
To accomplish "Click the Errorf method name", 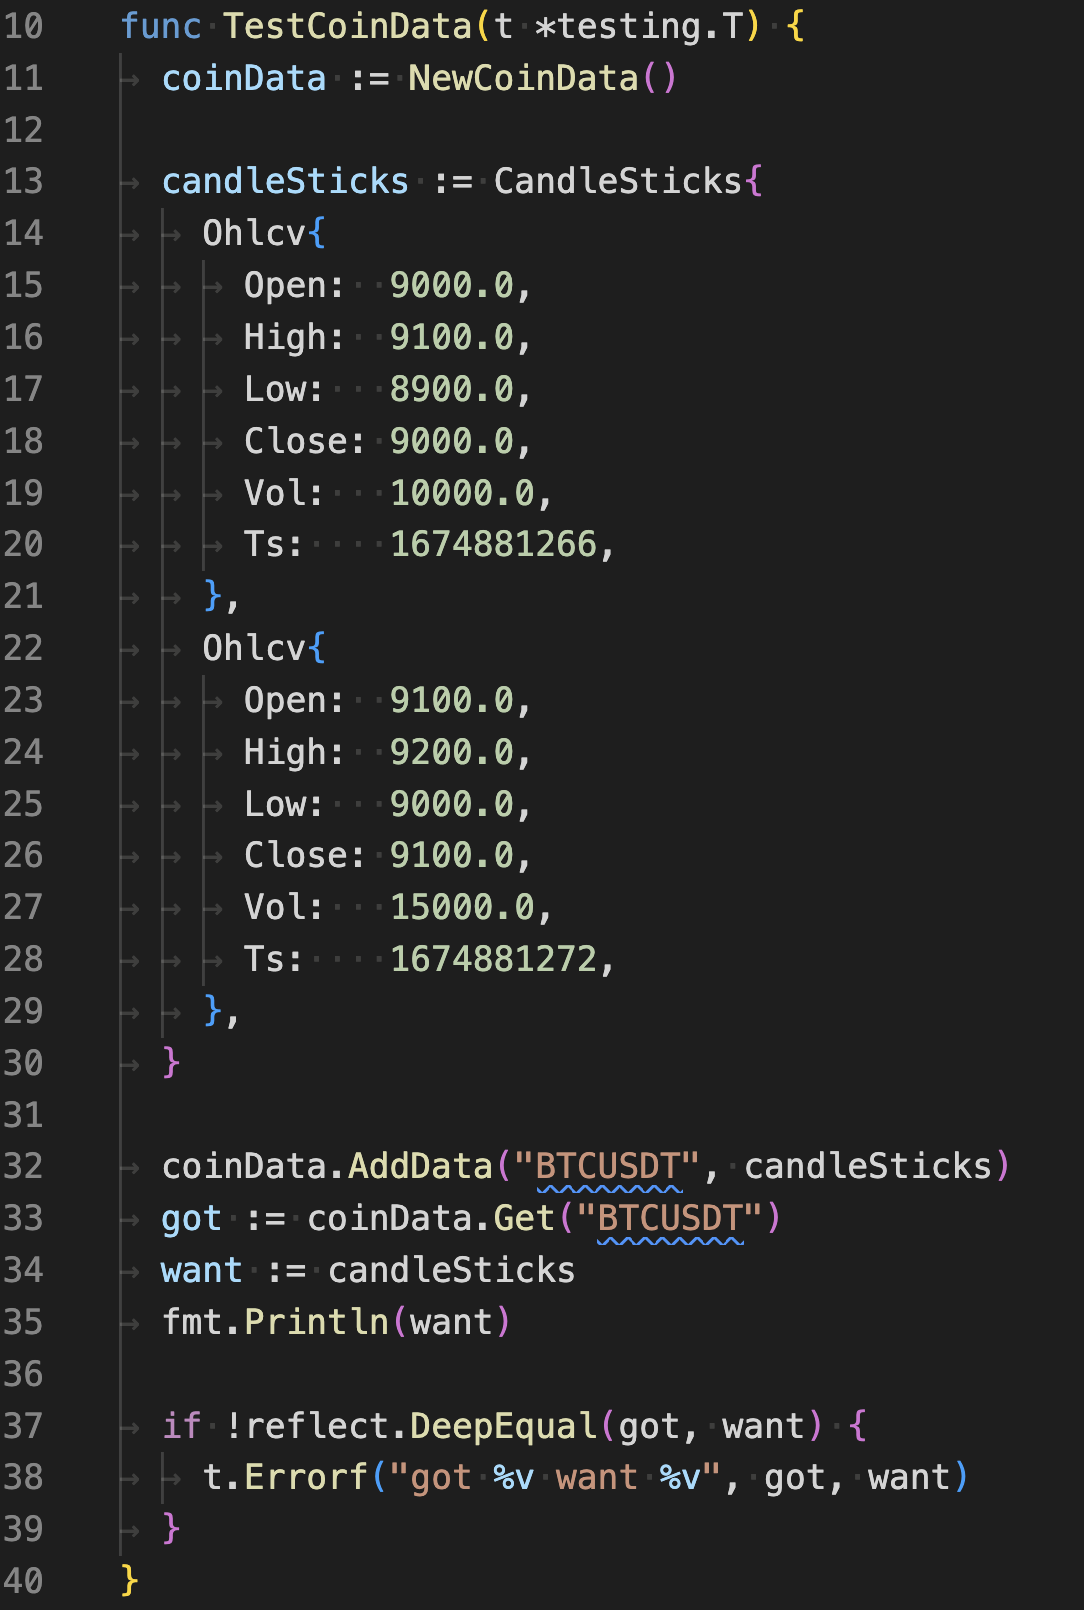I will coord(305,1477).
